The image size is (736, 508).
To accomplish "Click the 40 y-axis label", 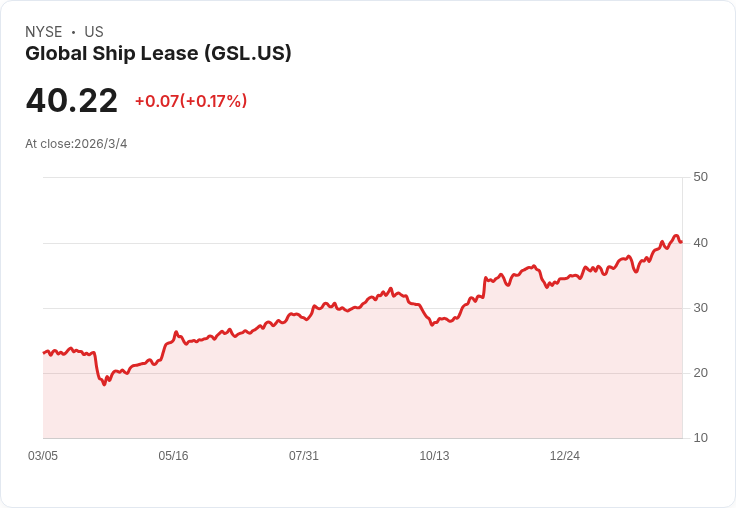I will tap(701, 242).
